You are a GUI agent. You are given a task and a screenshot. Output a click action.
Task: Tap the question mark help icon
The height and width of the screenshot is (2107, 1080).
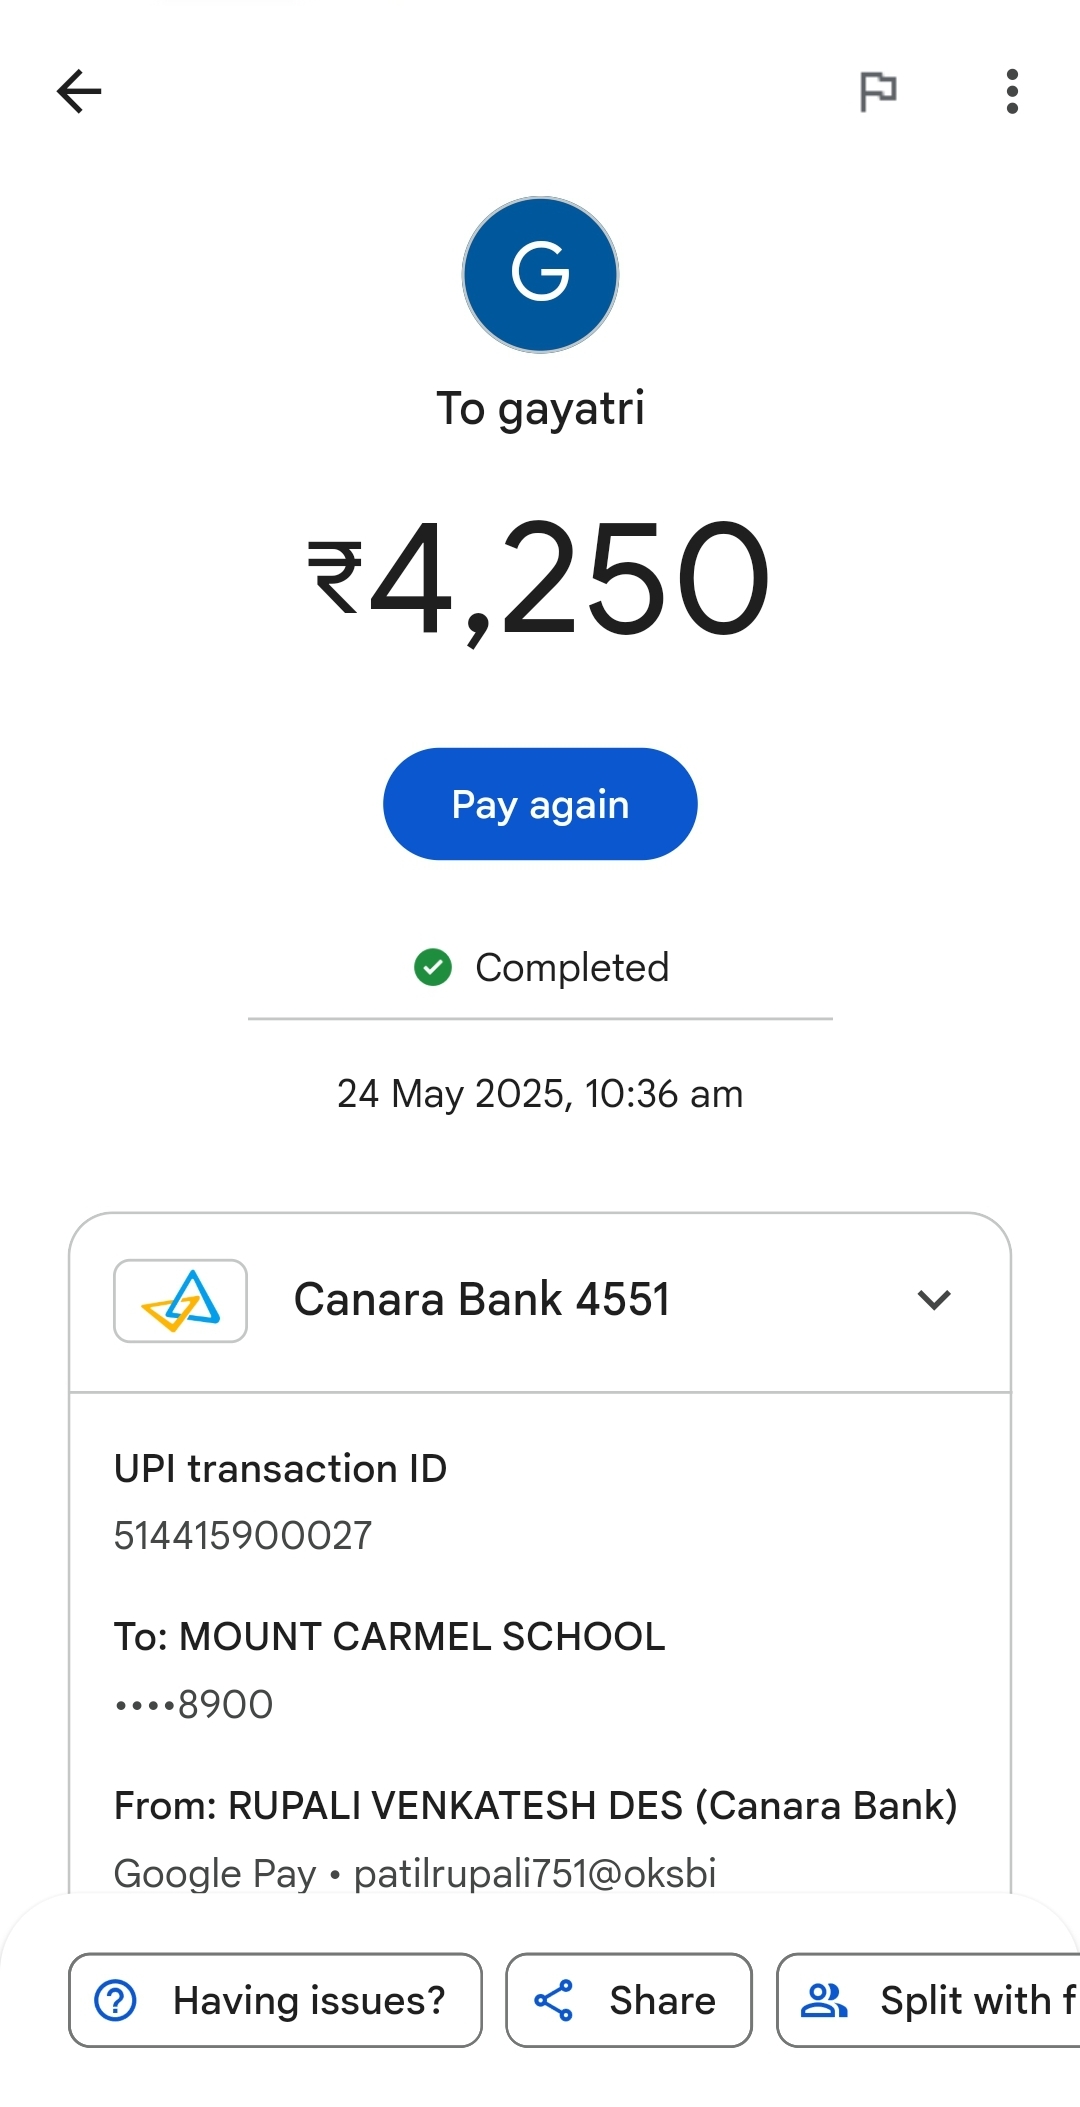pos(115,2000)
